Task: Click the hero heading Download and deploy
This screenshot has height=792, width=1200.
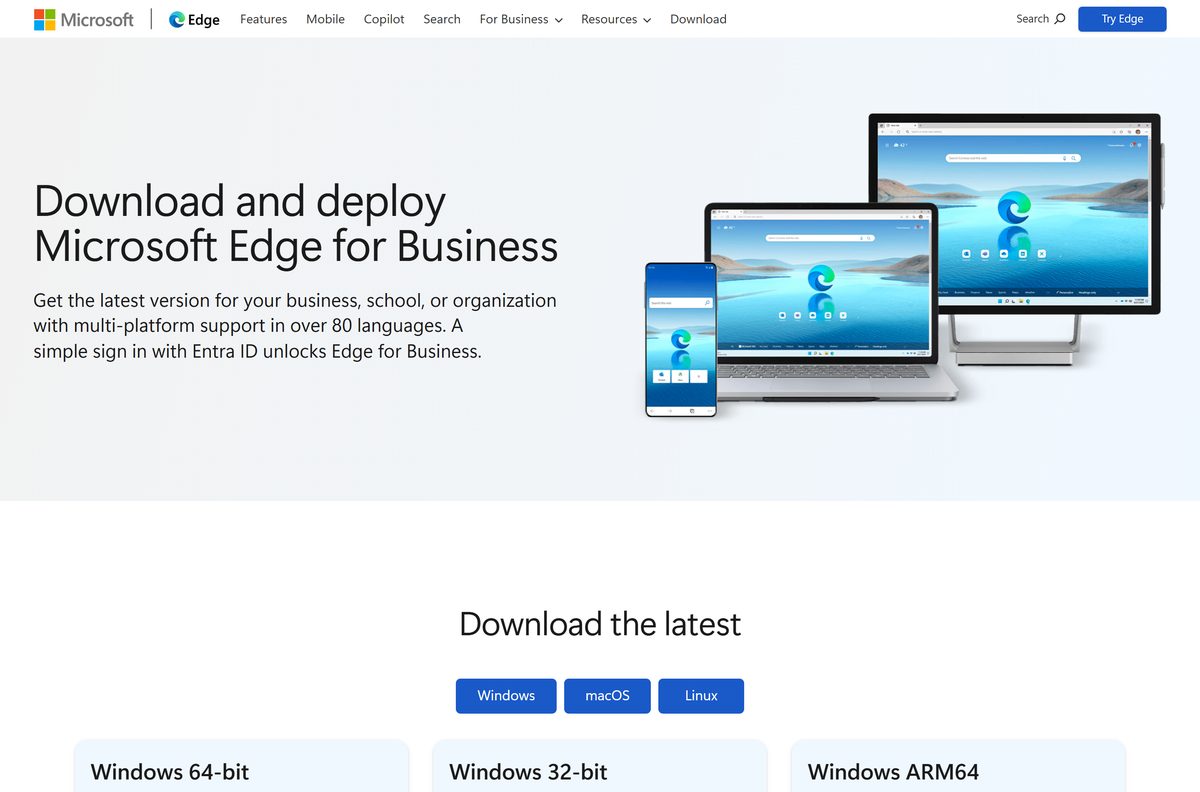Action: click(x=296, y=224)
